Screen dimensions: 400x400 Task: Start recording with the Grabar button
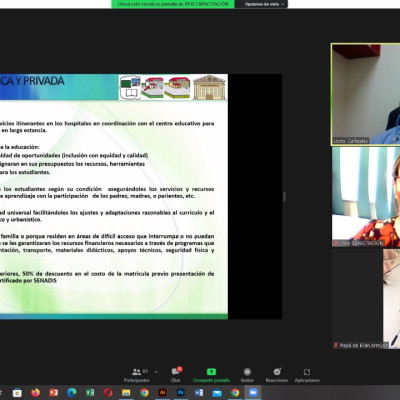point(247,375)
